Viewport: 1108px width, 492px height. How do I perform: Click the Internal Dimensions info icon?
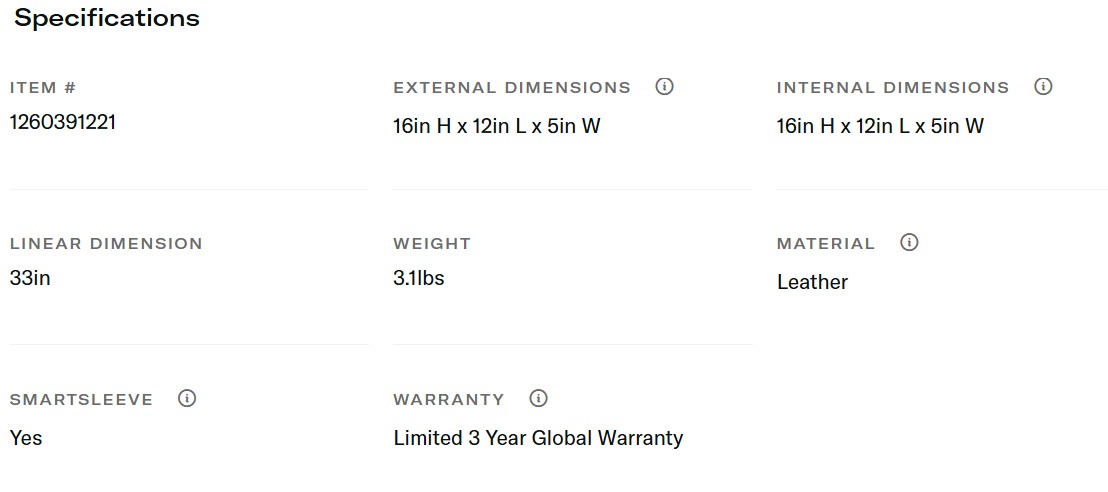coord(1043,87)
